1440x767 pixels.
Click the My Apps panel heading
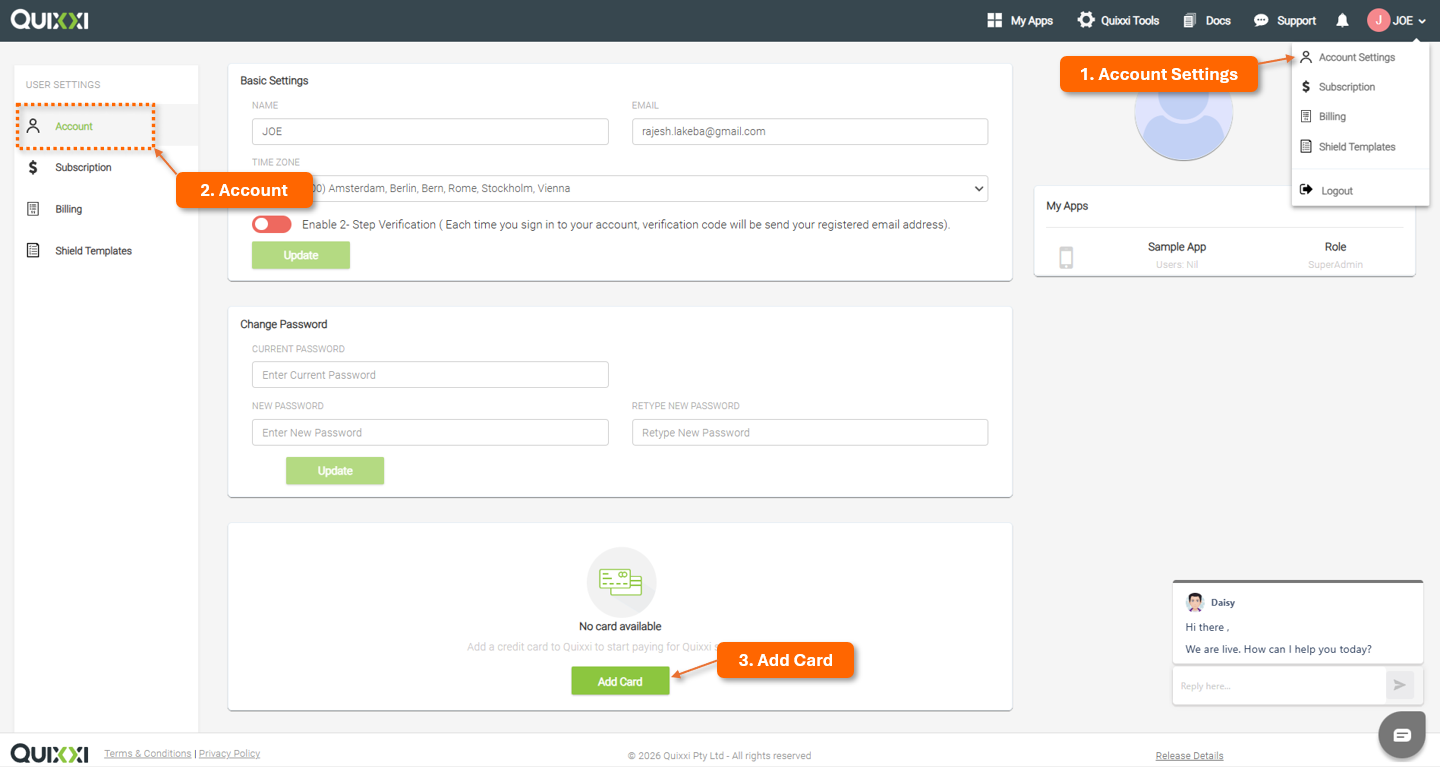point(1067,206)
